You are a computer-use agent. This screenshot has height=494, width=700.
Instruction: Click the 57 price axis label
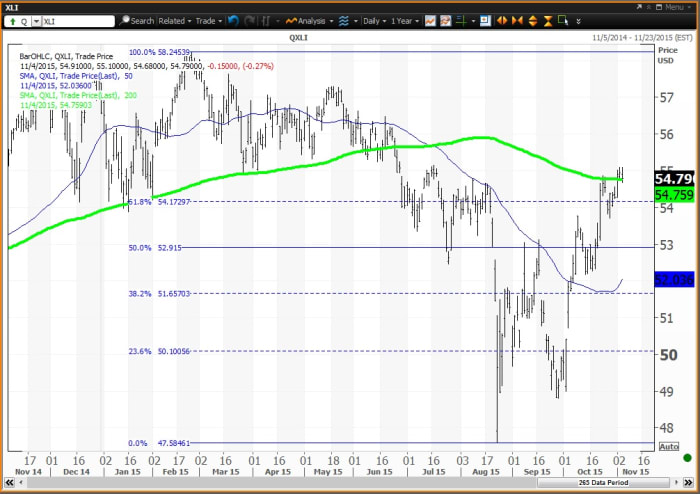[x=667, y=98]
